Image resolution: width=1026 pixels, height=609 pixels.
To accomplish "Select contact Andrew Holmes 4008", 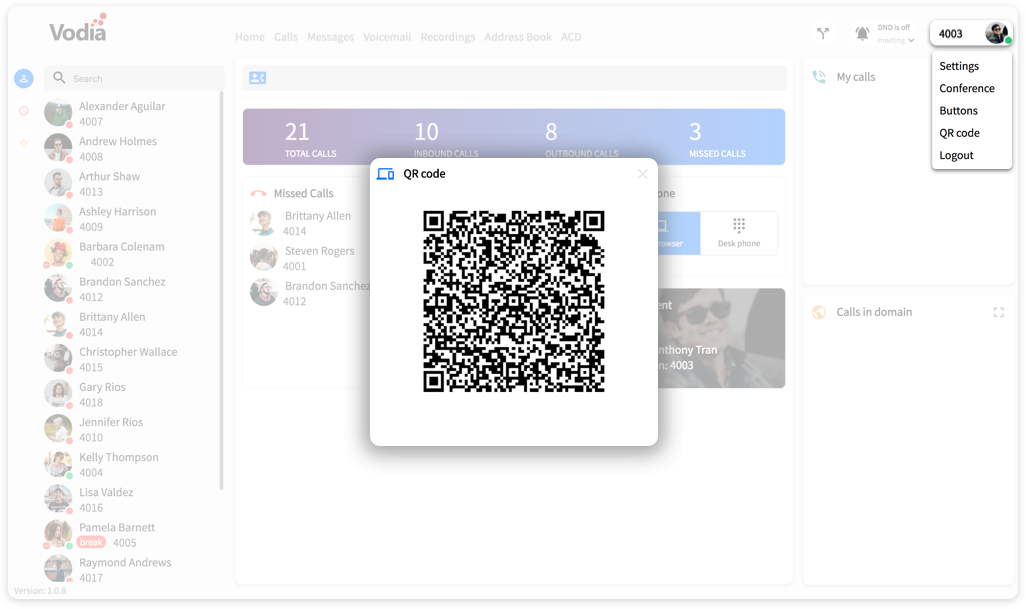I will (131, 148).
